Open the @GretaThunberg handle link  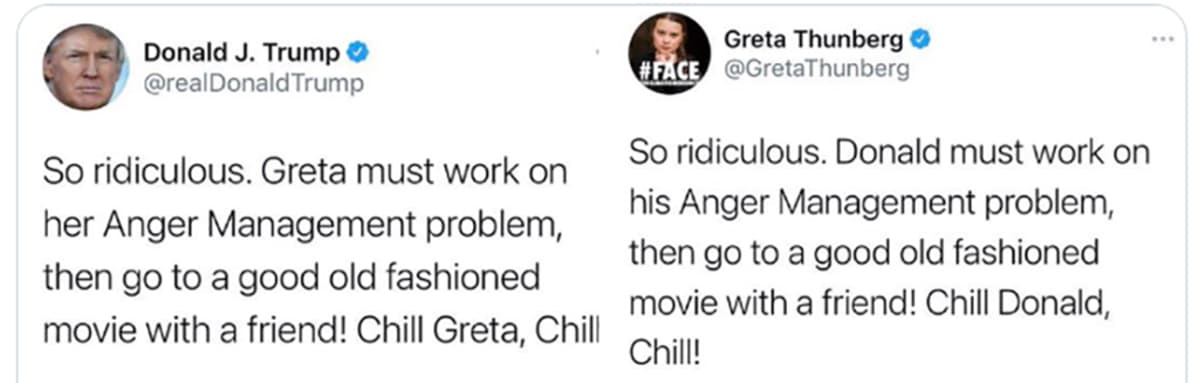pos(816,70)
